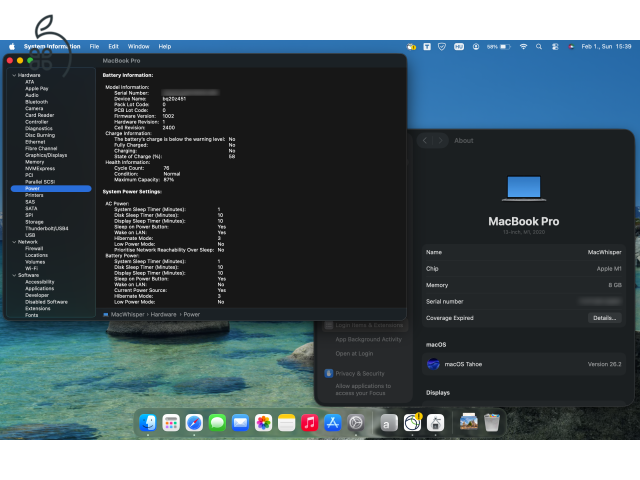Collapse the Software section in sidebar

coord(14,275)
